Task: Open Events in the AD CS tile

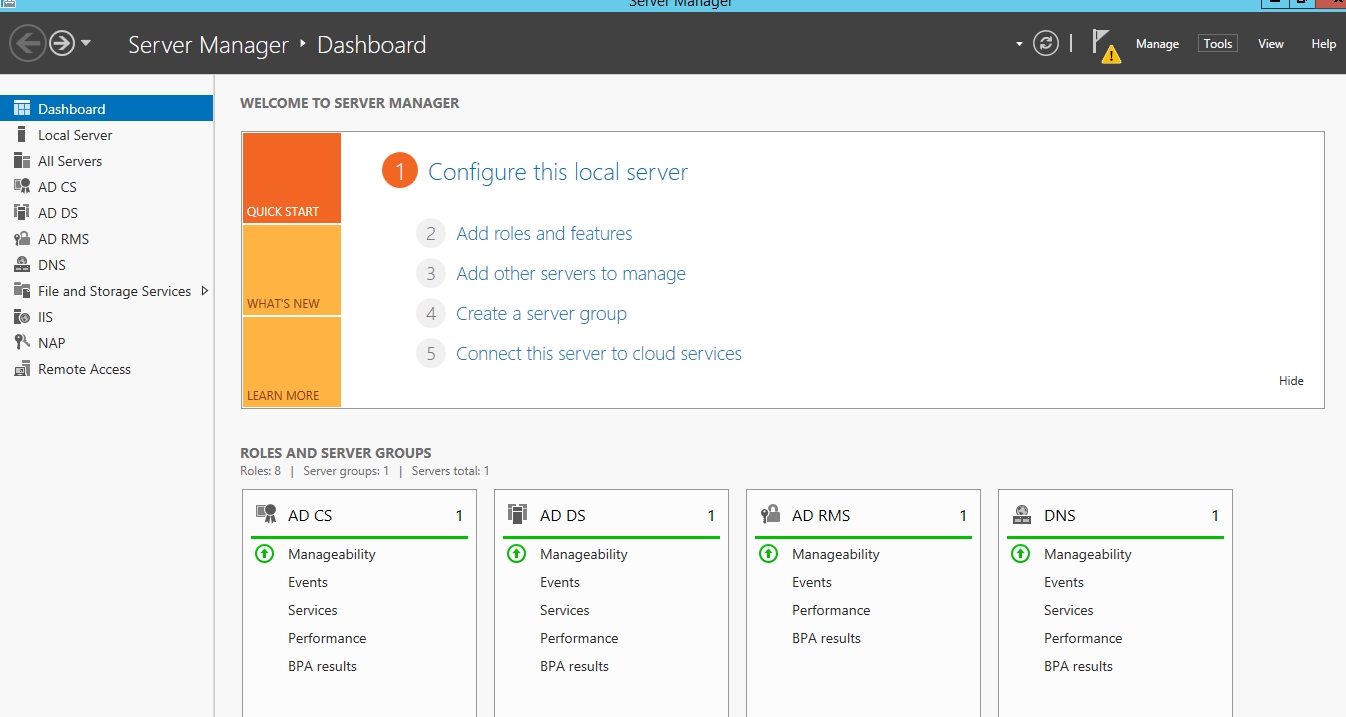Action: coord(308,582)
